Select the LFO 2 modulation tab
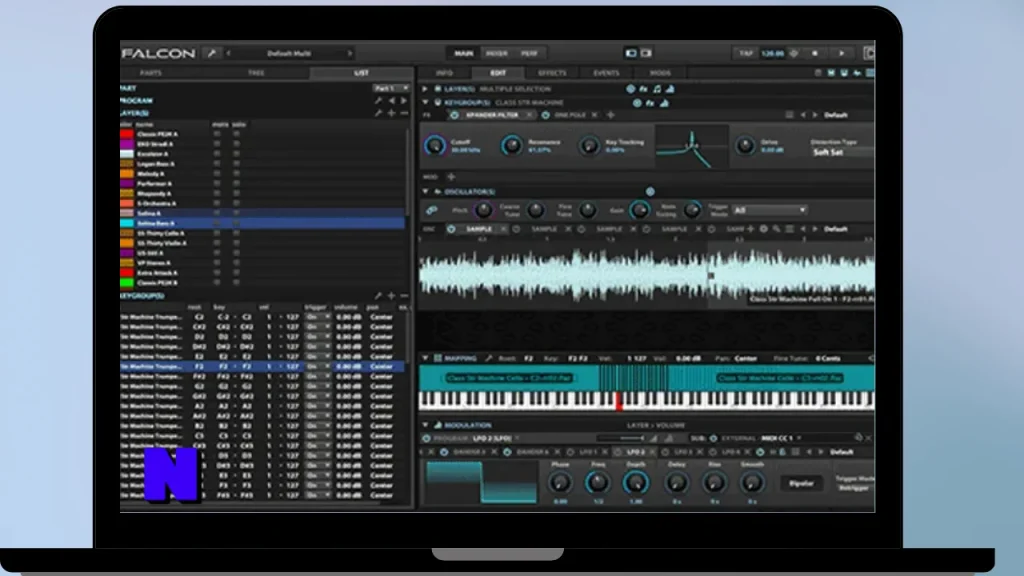The height and width of the screenshot is (576, 1024). pyautogui.click(x=635, y=452)
